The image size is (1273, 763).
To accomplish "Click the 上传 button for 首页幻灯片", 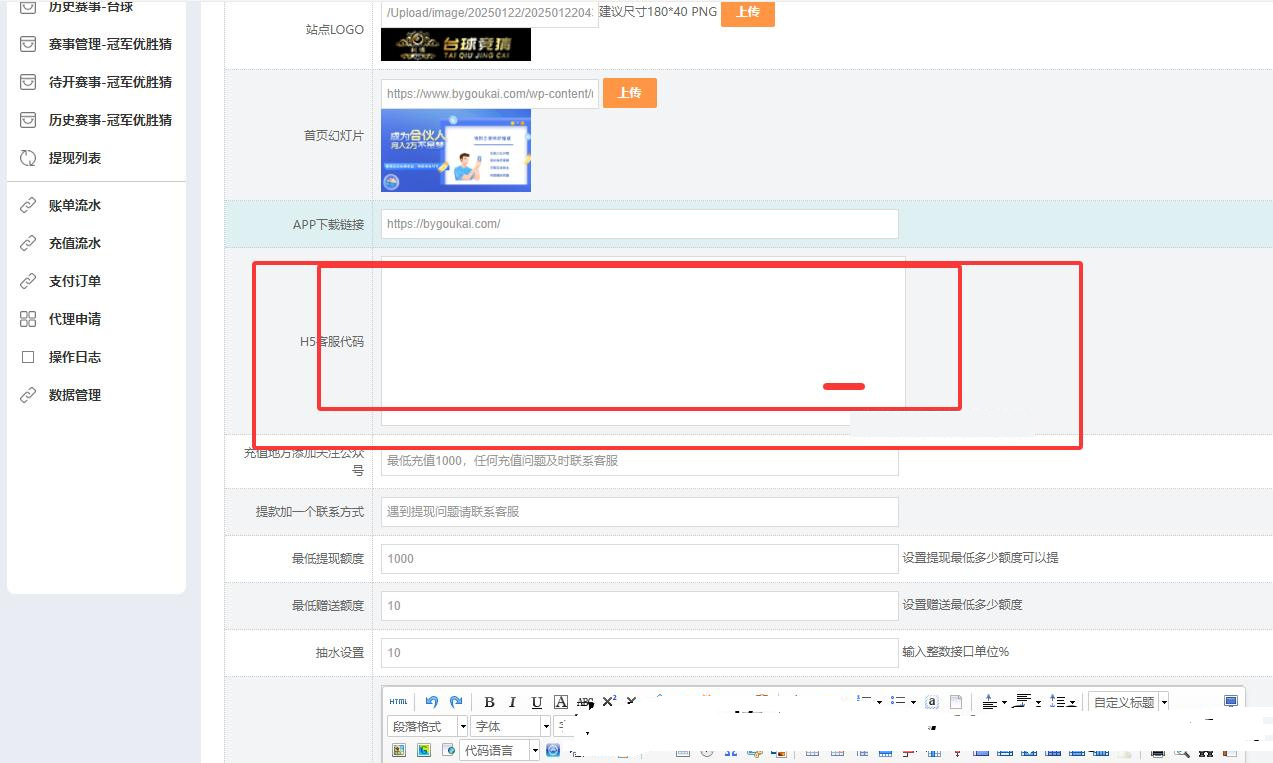I will [630, 92].
